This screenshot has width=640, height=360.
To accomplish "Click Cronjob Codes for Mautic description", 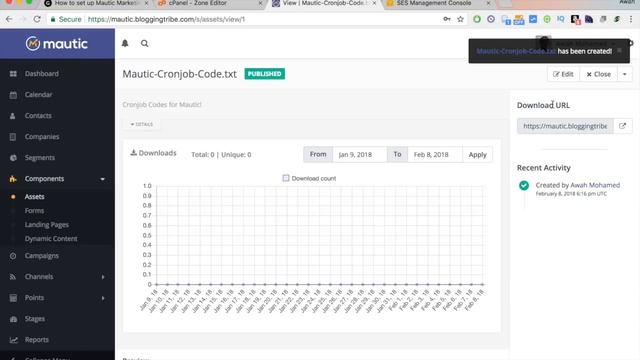I will pos(162,104).
